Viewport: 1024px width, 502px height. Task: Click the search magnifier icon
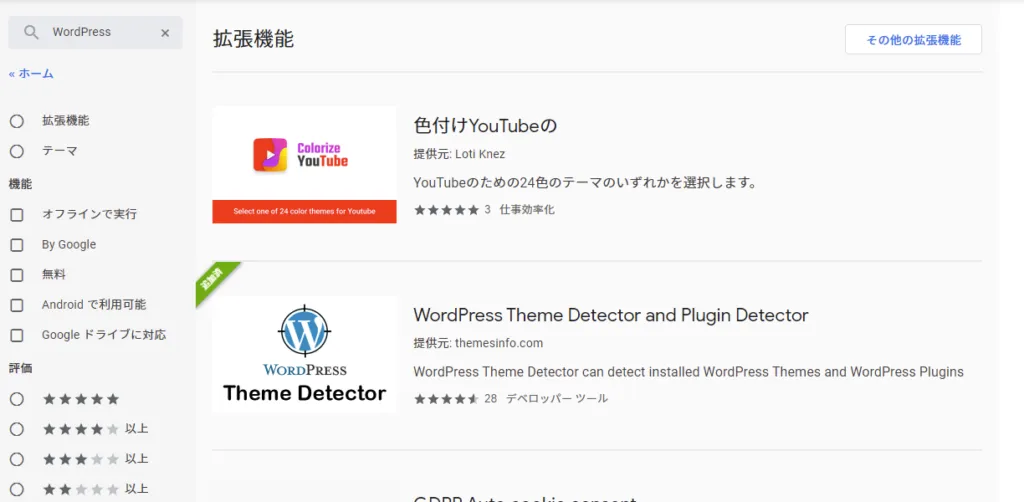point(32,32)
